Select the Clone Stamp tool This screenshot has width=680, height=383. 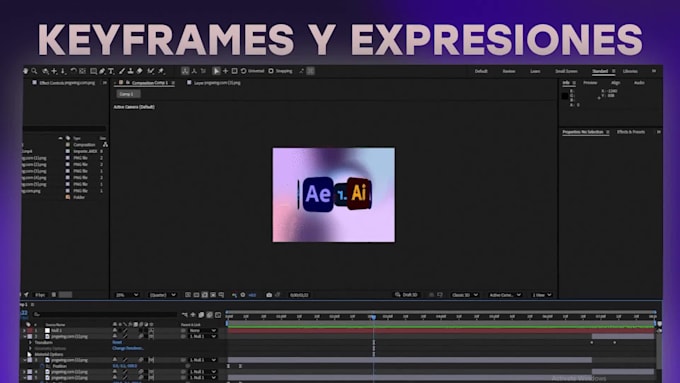(131, 71)
